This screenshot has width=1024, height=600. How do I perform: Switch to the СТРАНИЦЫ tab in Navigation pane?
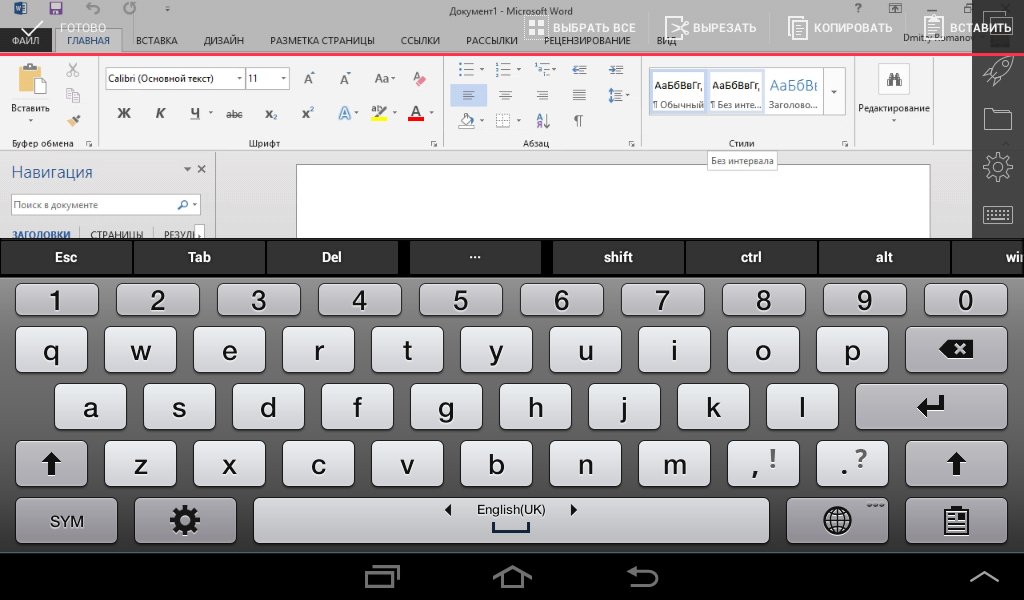tap(116, 234)
